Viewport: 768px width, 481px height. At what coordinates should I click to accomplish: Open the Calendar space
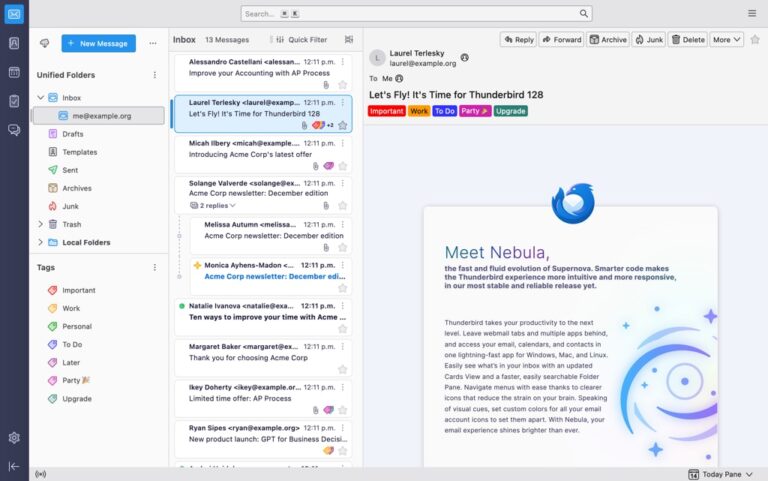click(14, 72)
